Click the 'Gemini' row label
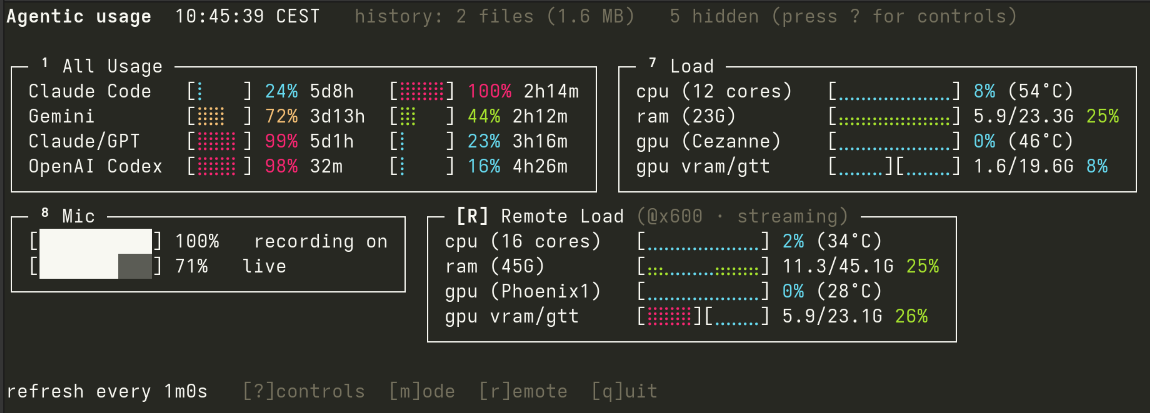 pyautogui.click(x=62, y=117)
